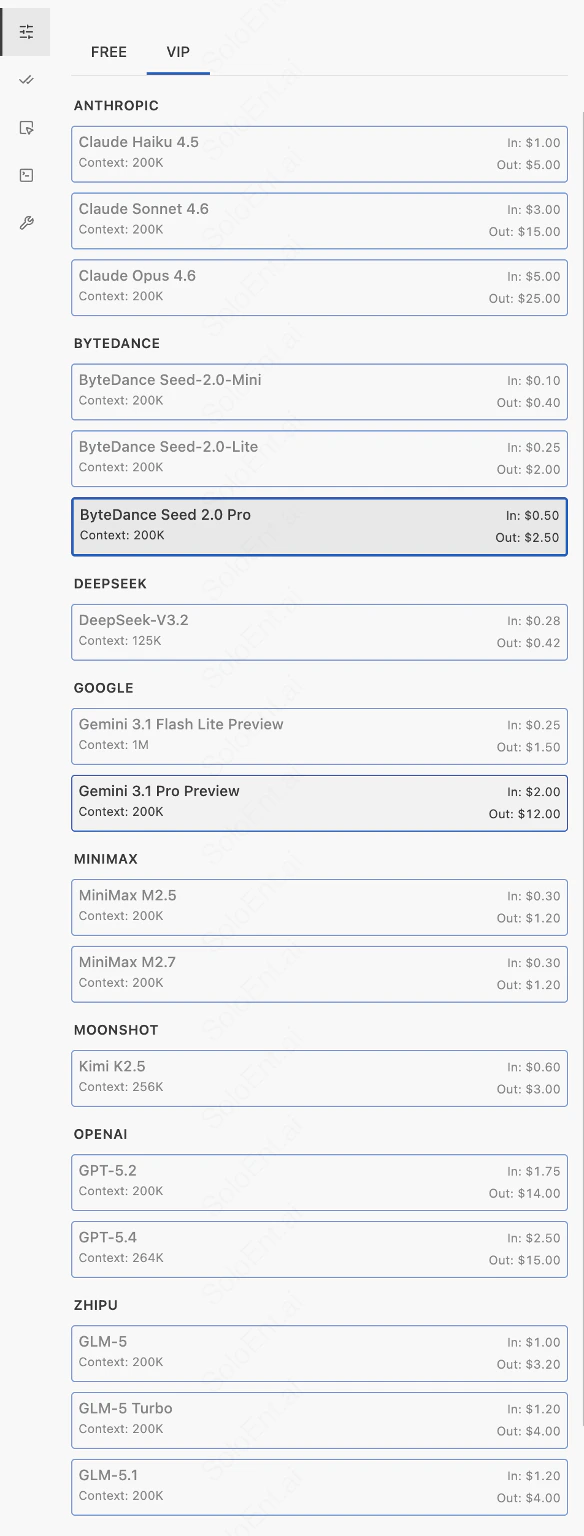Pick the ByteDance Seed 2.0 Pro card
584x1536 pixels.
[319, 526]
